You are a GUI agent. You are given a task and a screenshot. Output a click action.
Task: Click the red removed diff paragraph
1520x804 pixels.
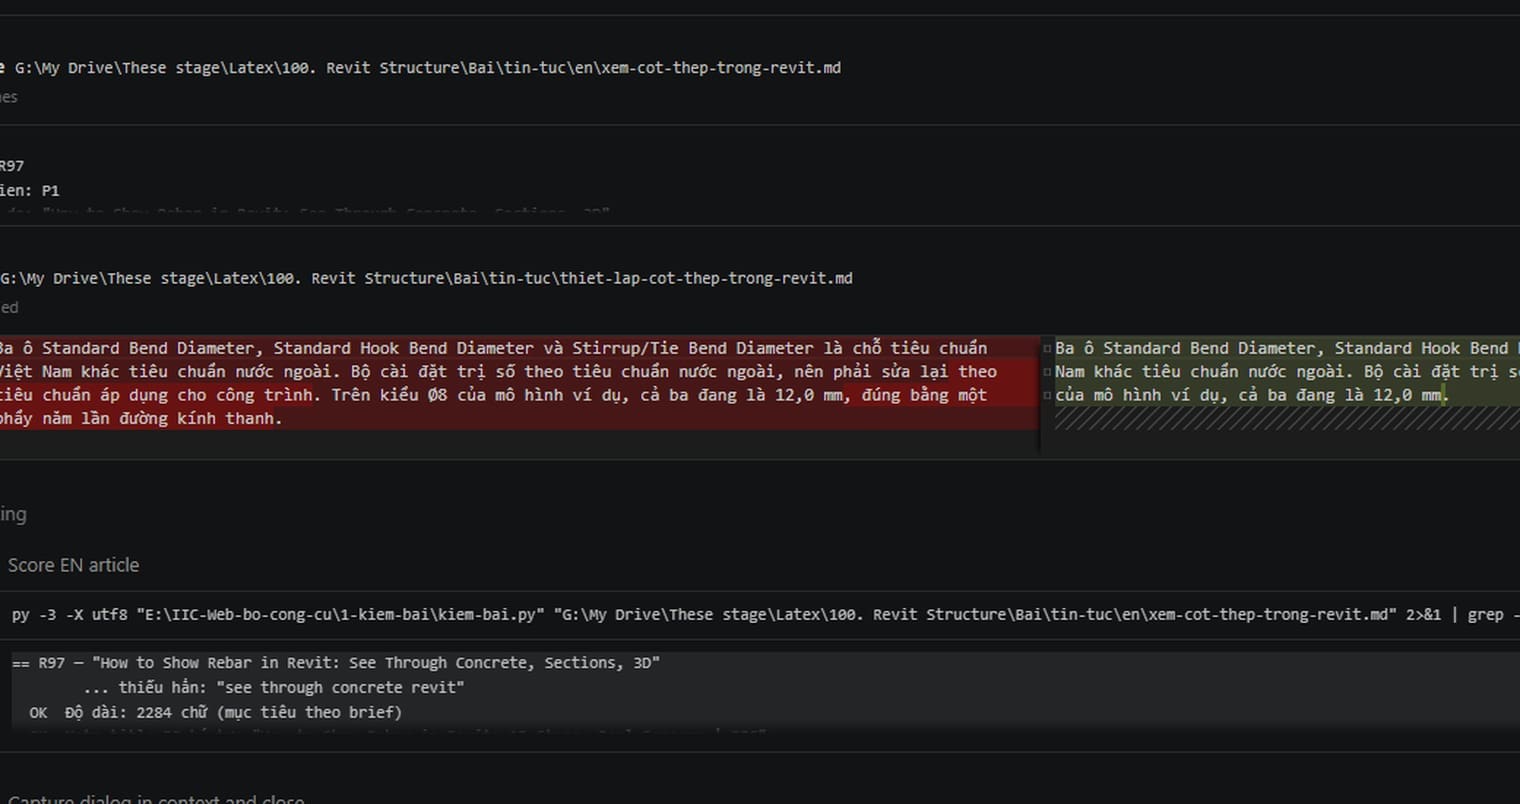click(519, 383)
